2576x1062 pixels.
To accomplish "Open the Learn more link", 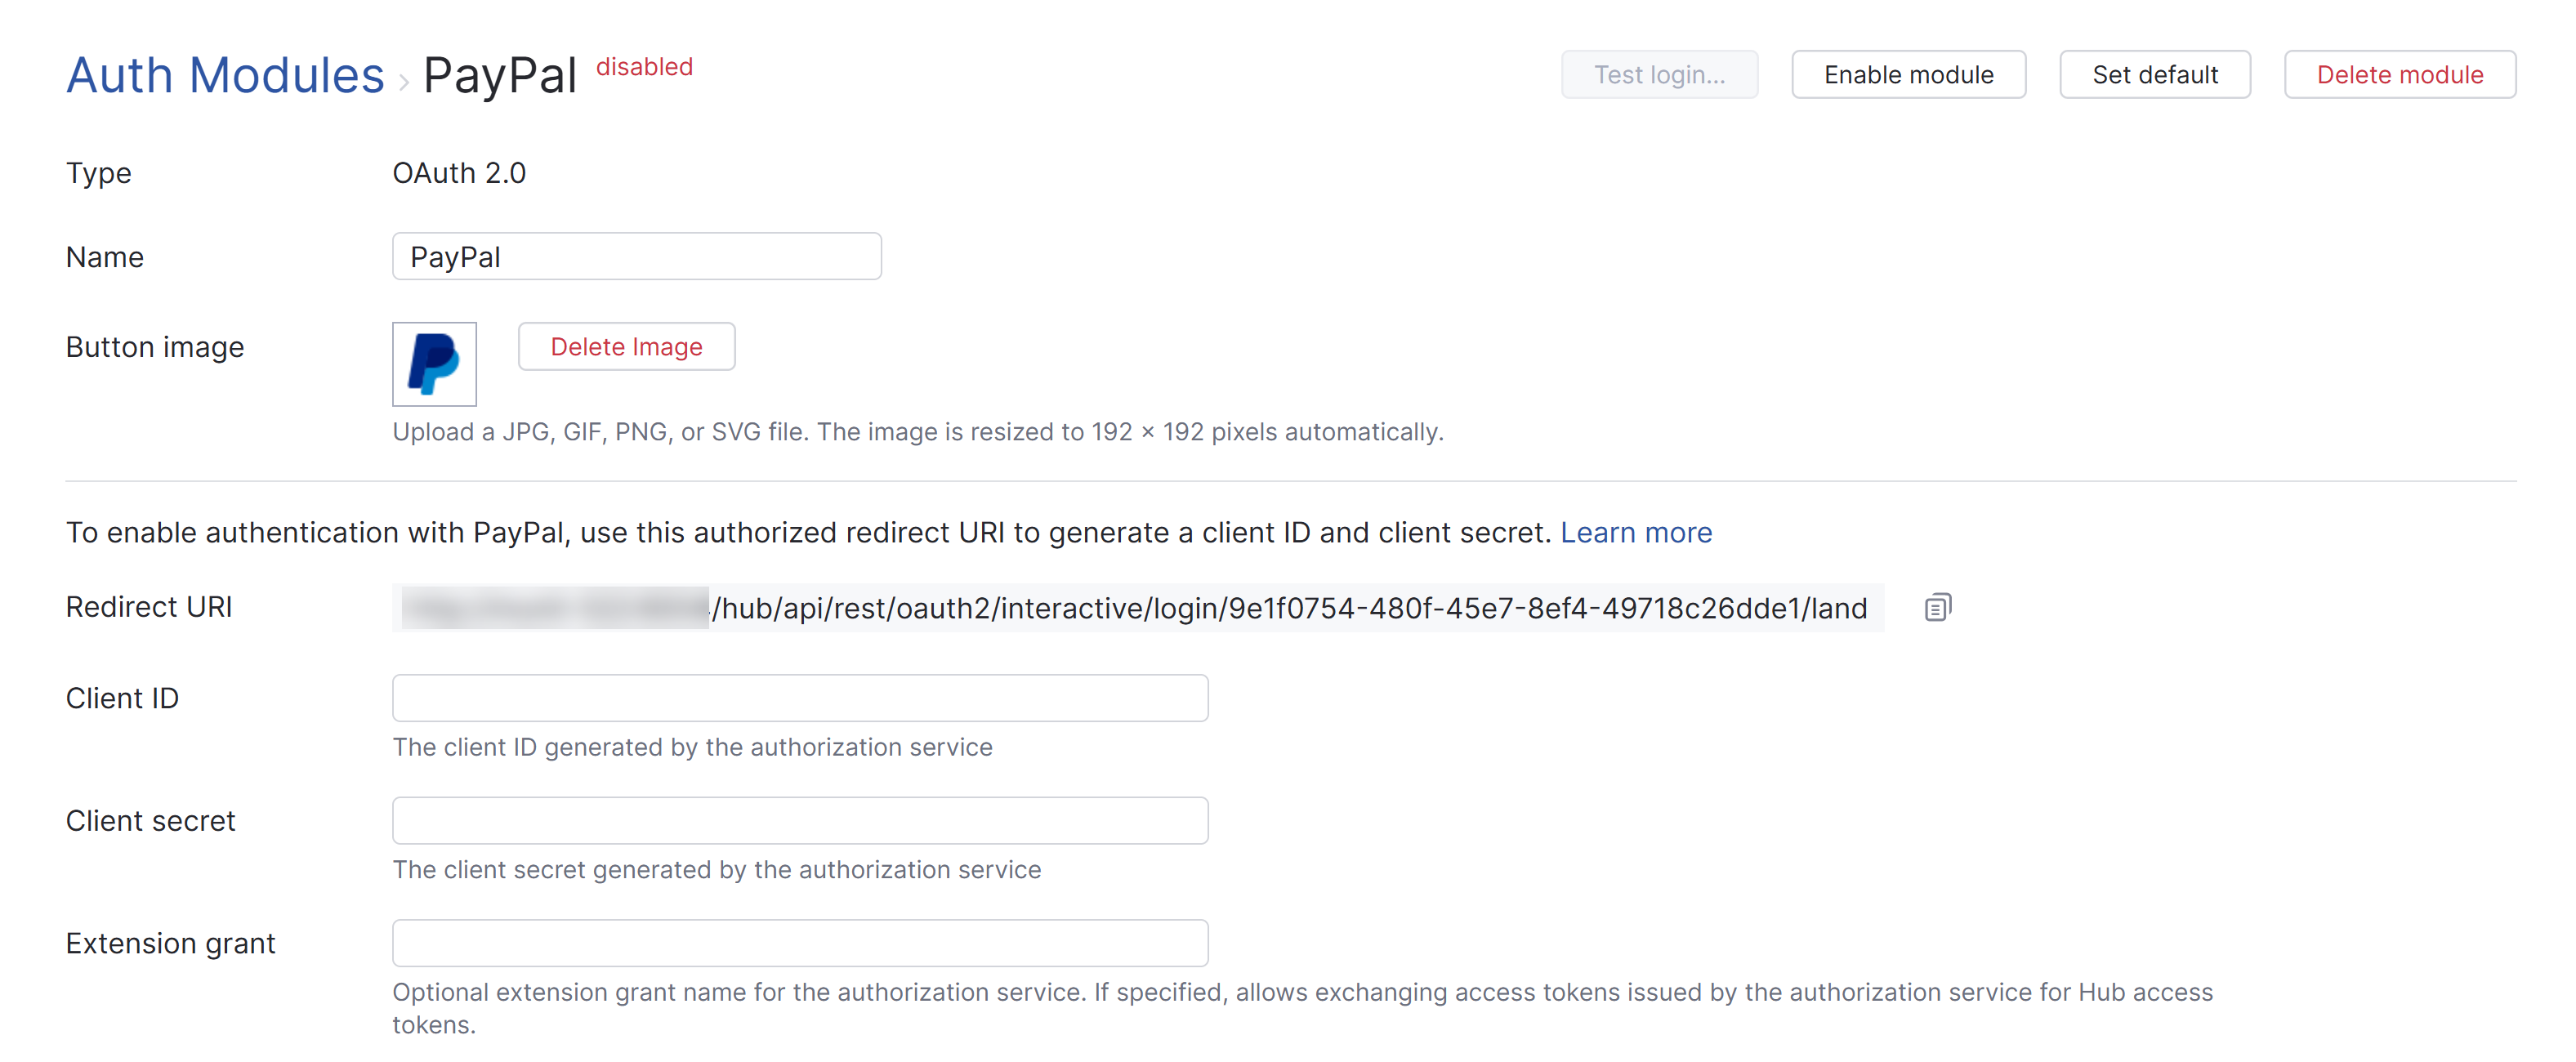I will click(1636, 532).
